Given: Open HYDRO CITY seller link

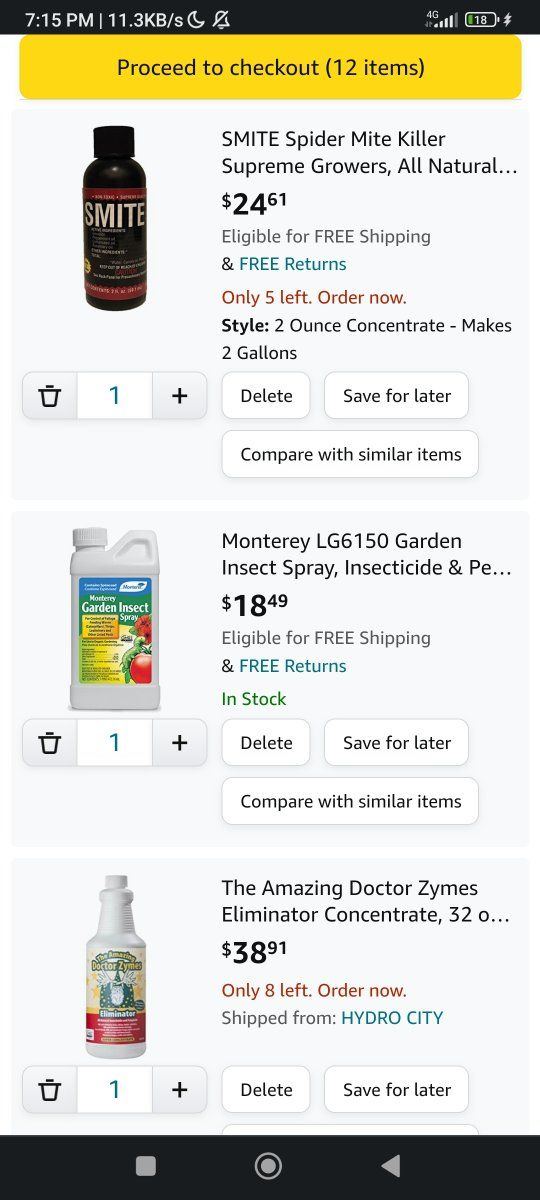Looking at the screenshot, I should pyautogui.click(x=392, y=1018).
